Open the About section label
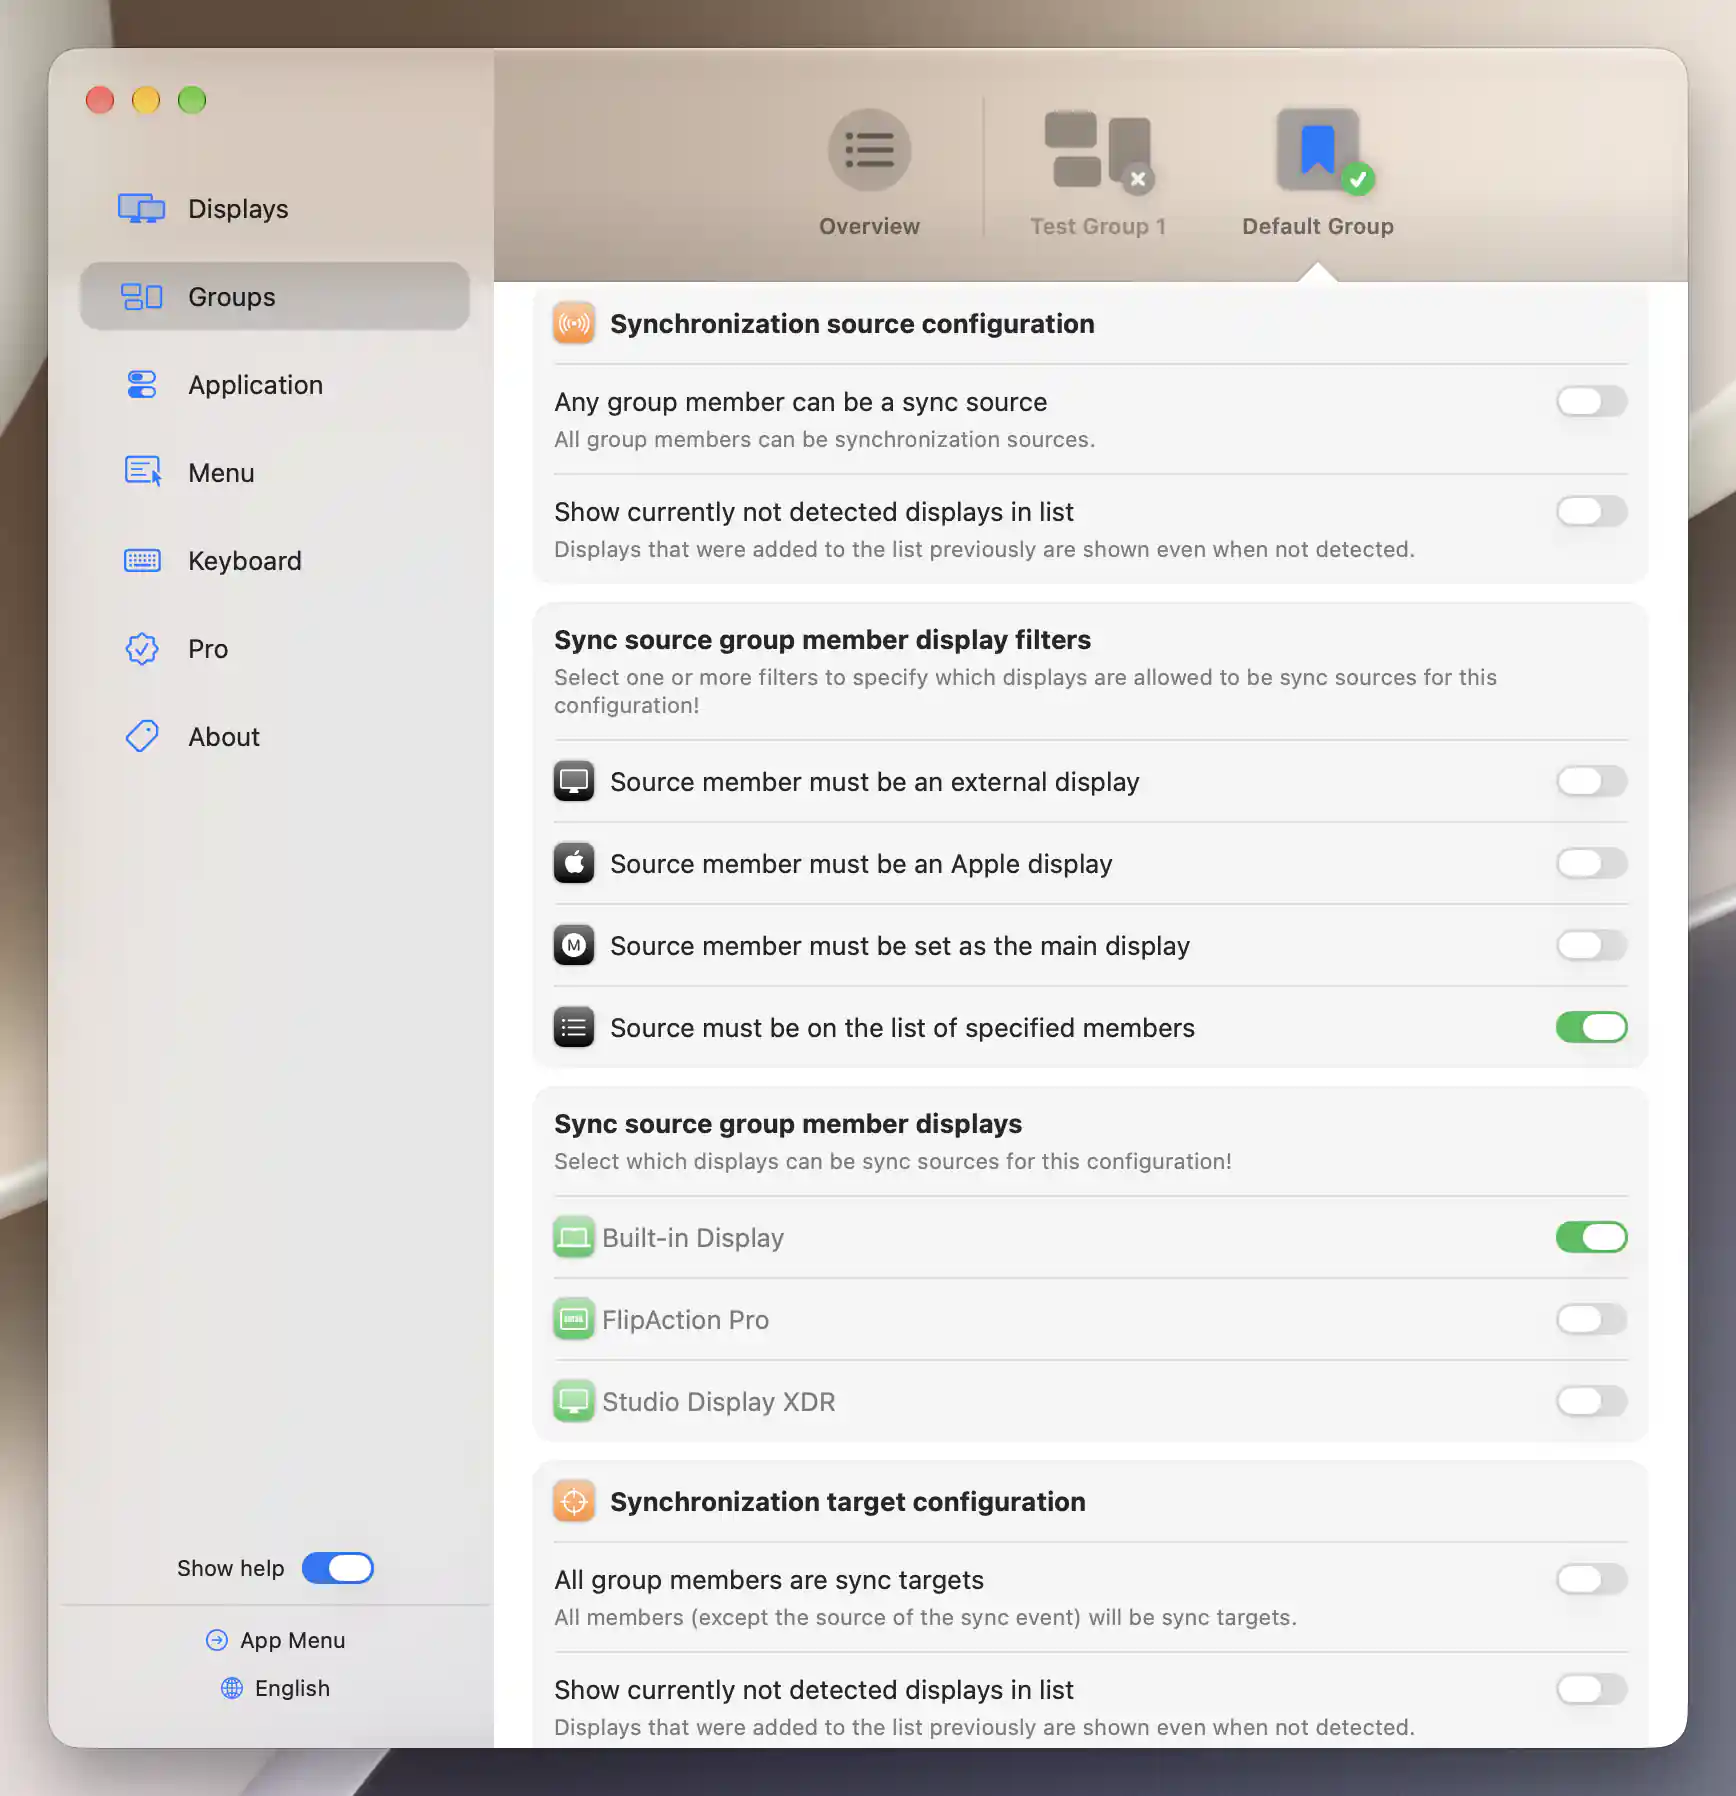The width and height of the screenshot is (1736, 1796). click(x=224, y=737)
